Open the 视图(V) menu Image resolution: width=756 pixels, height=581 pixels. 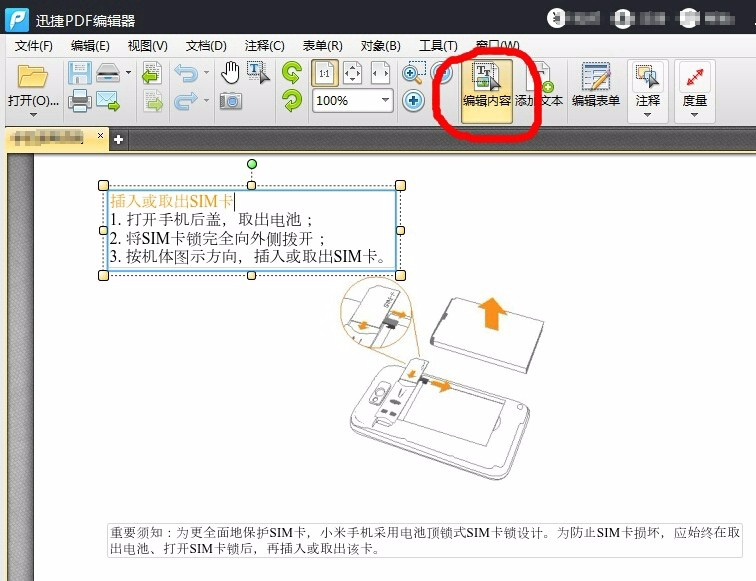[x=148, y=46]
